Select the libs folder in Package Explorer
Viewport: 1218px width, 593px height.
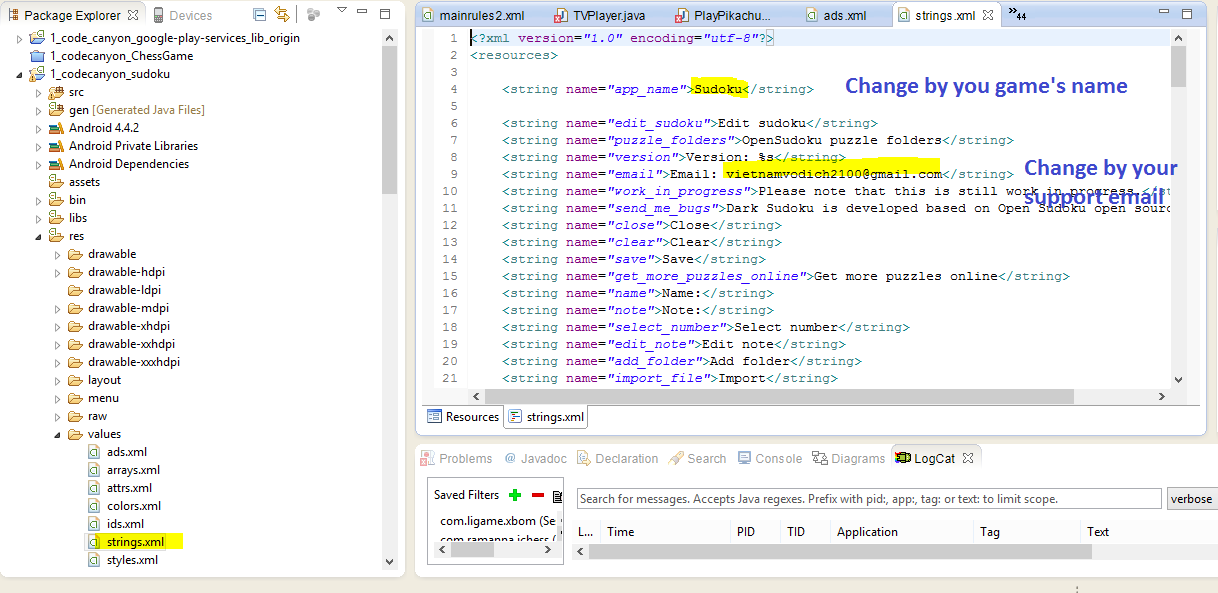click(78, 218)
